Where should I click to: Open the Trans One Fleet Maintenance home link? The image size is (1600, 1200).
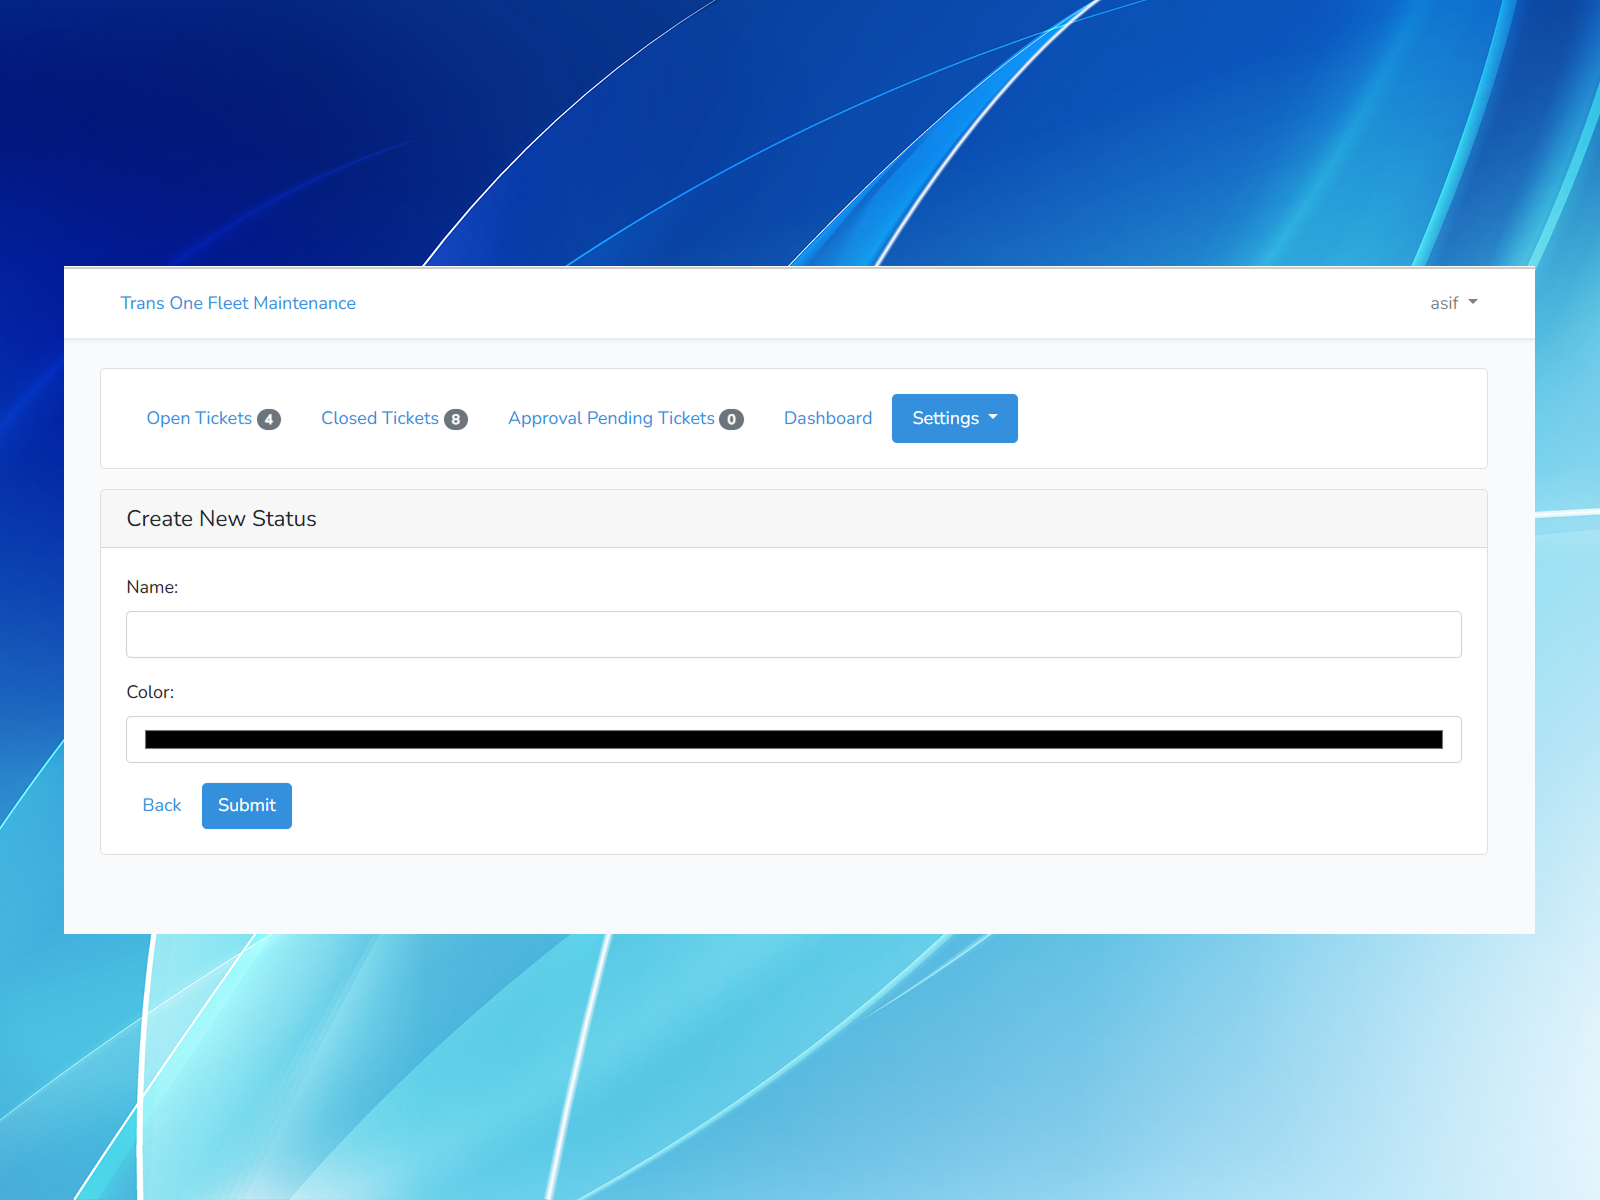coord(238,303)
